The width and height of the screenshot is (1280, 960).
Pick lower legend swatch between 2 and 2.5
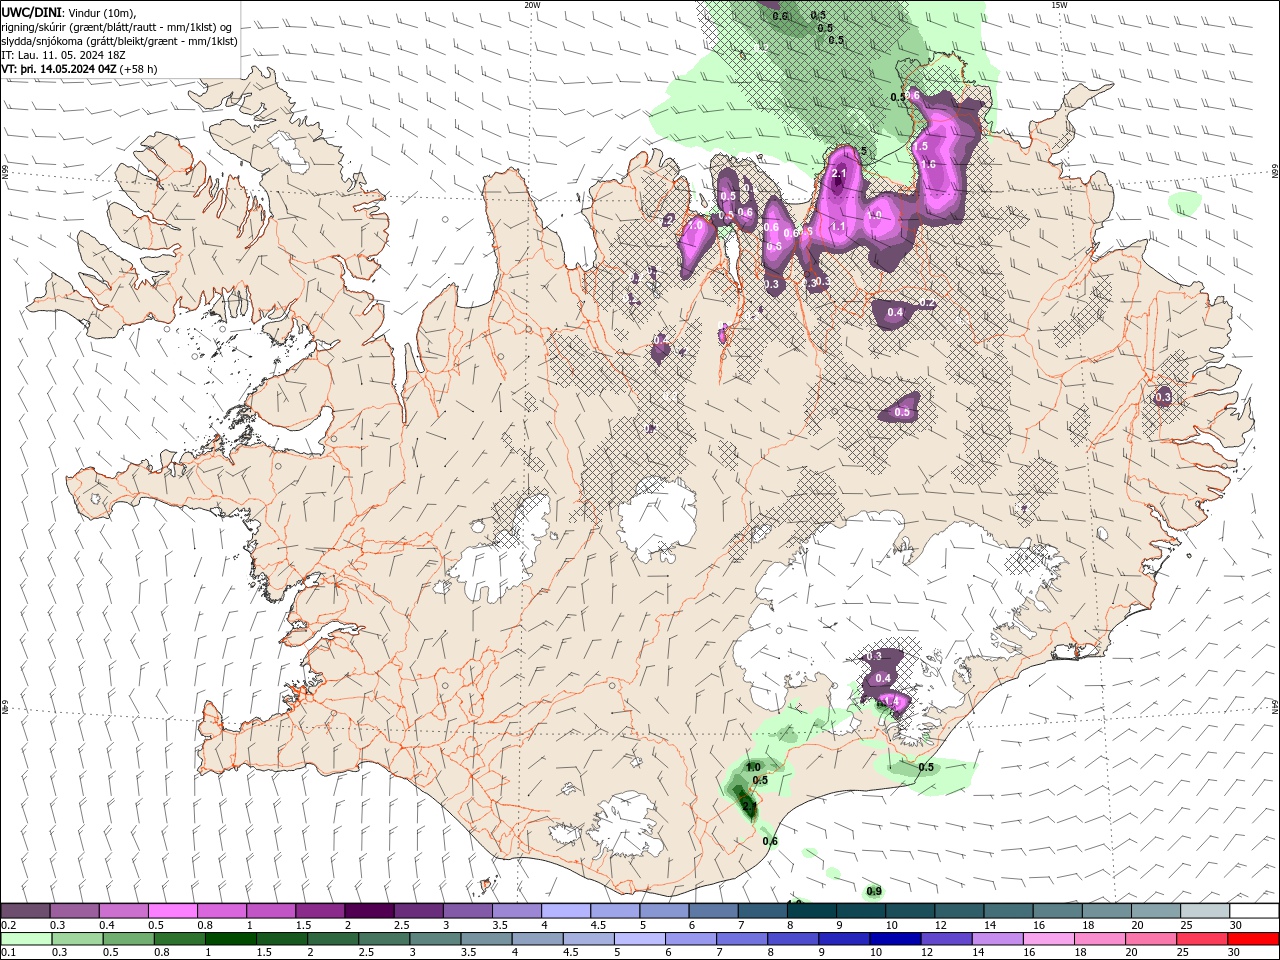pos(333,939)
